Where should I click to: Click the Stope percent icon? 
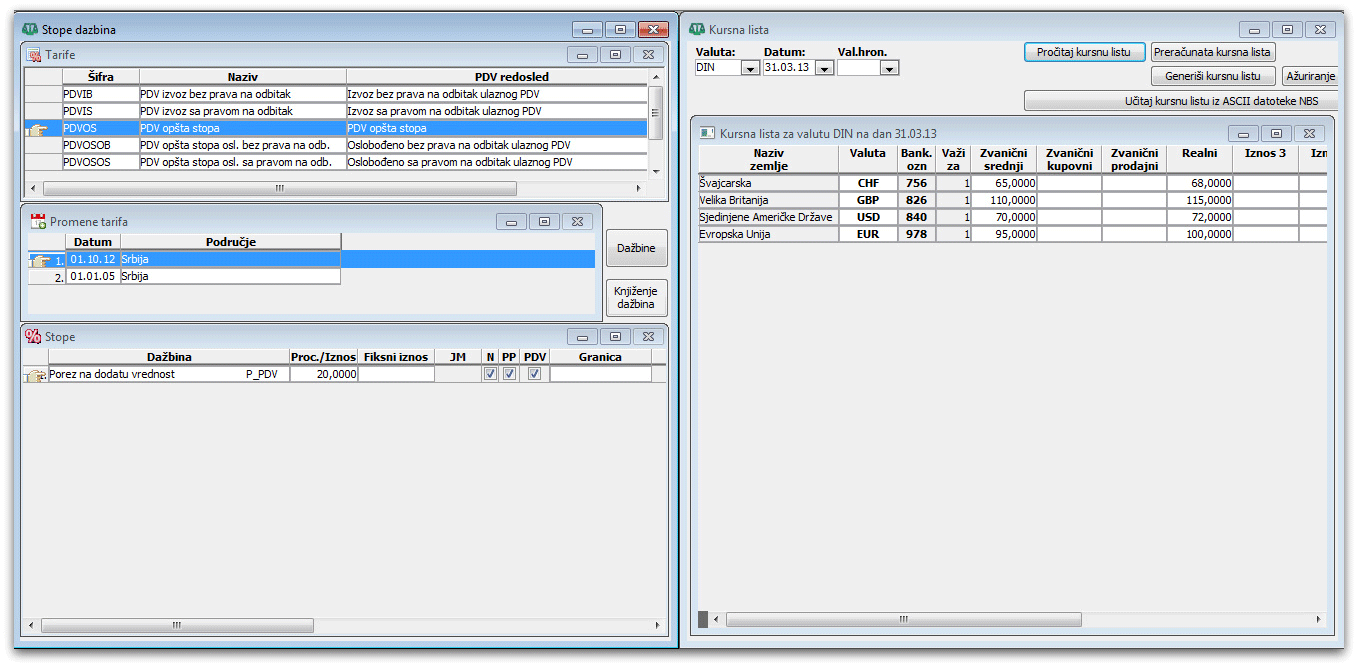33,337
